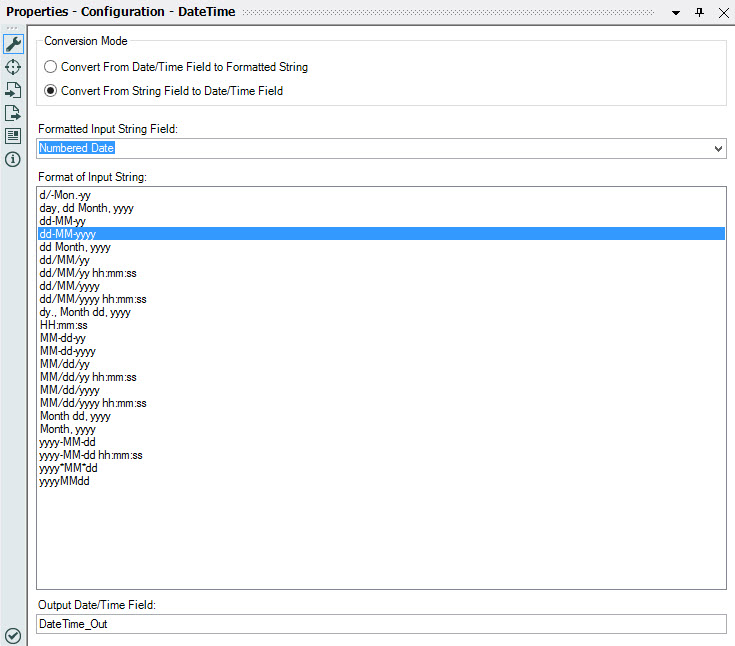The height and width of the screenshot is (646, 735).
Task: Click the output connections page icon
Action: click(x=13, y=113)
